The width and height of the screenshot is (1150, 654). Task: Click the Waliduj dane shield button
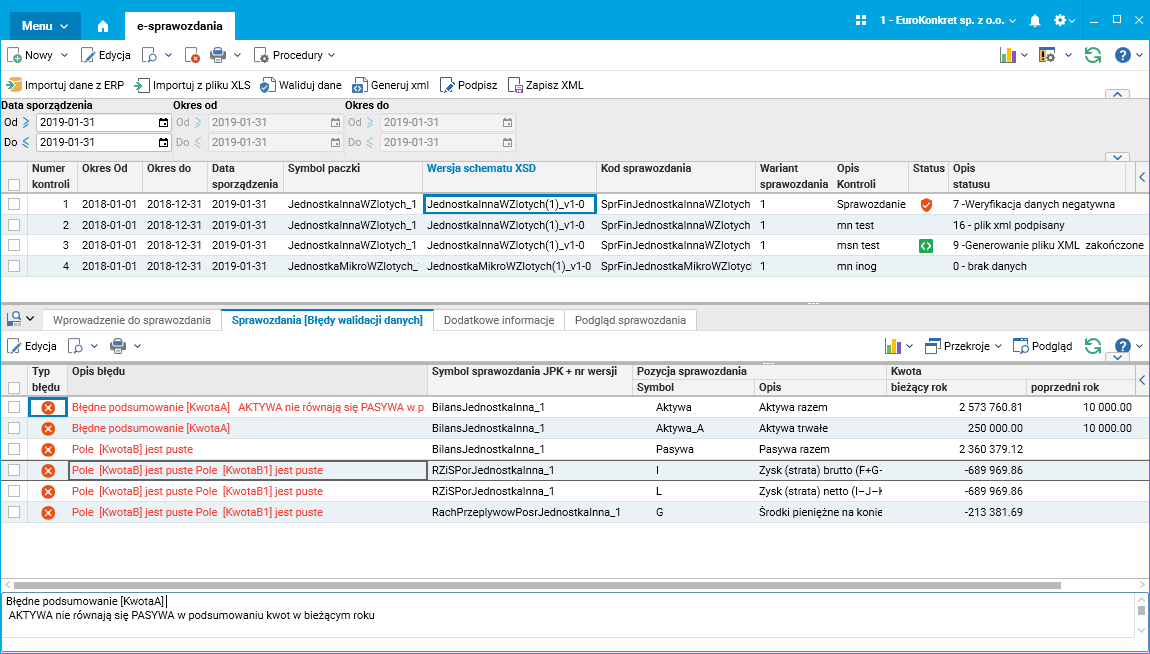[301, 85]
